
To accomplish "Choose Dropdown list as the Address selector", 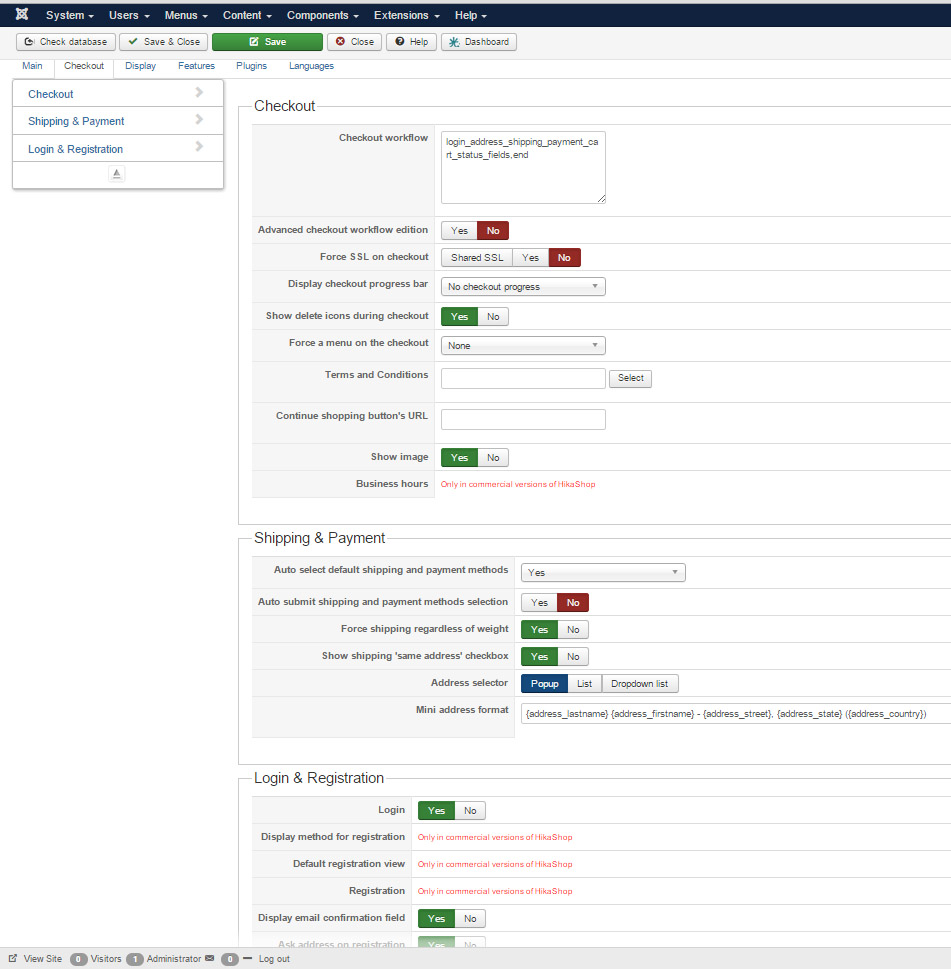I will [640, 683].
